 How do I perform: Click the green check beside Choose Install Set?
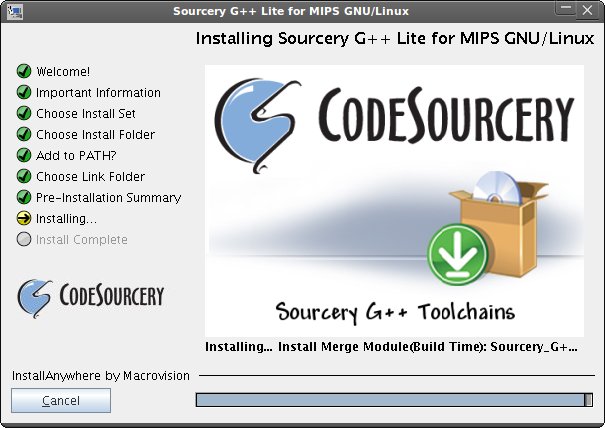(24, 113)
